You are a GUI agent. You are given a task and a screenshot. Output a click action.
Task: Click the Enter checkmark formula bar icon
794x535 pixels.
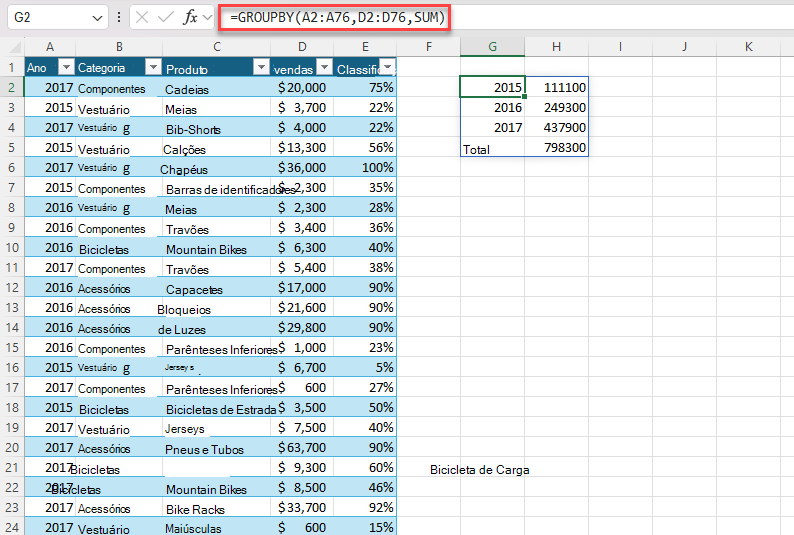point(166,18)
